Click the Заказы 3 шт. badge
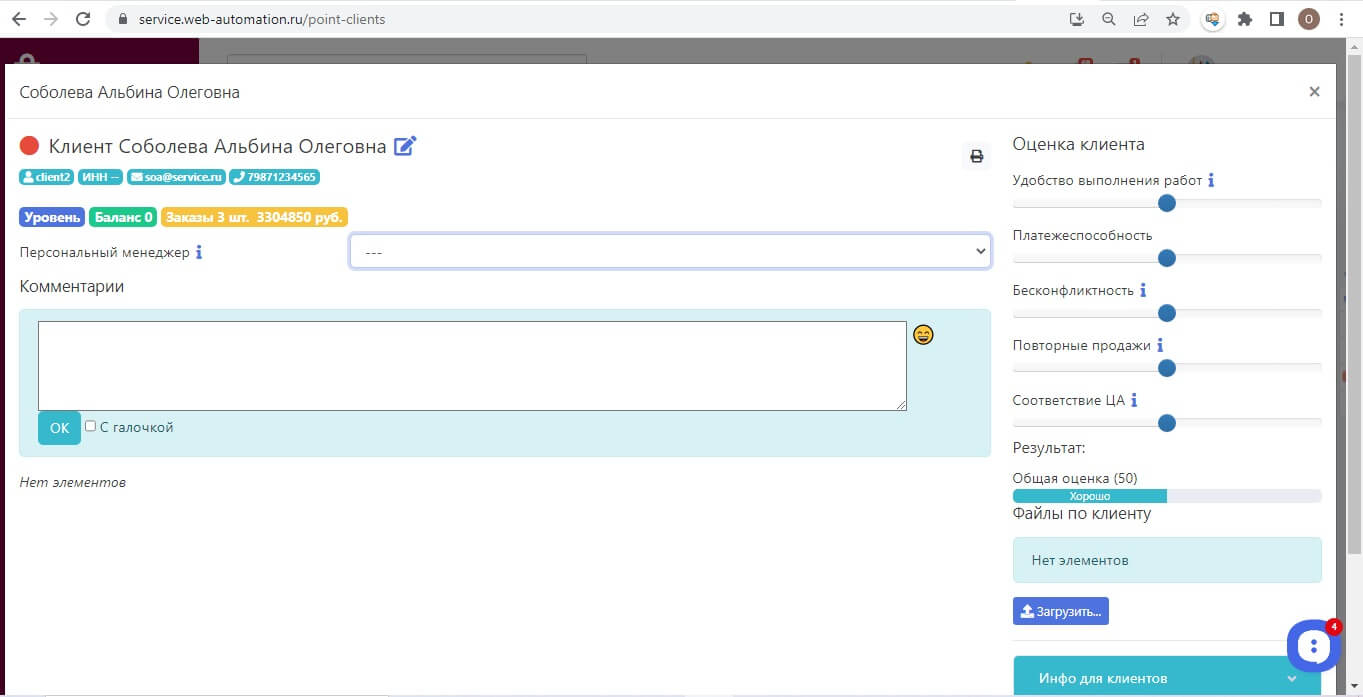The width and height of the screenshot is (1363, 697). point(254,217)
